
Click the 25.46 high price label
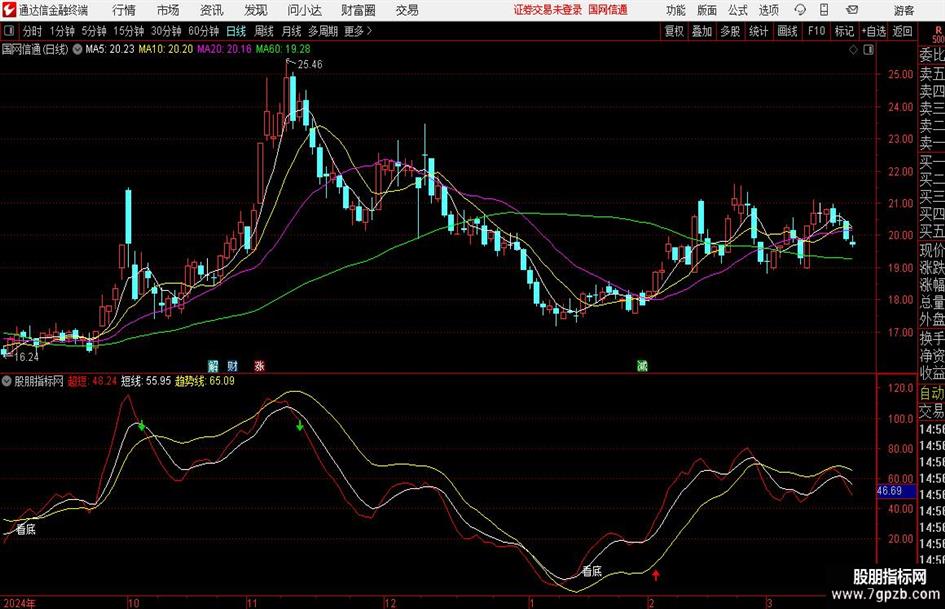point(310,64)
